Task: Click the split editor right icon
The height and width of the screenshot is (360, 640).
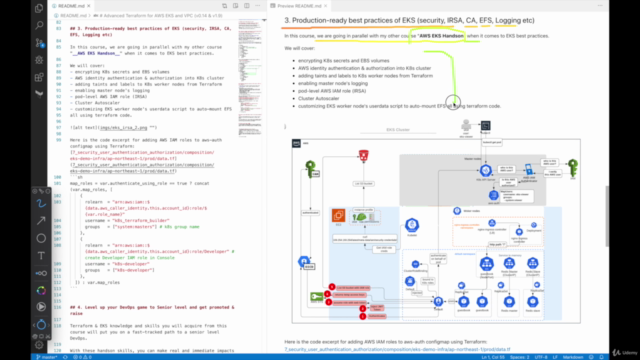Action: 247,6
